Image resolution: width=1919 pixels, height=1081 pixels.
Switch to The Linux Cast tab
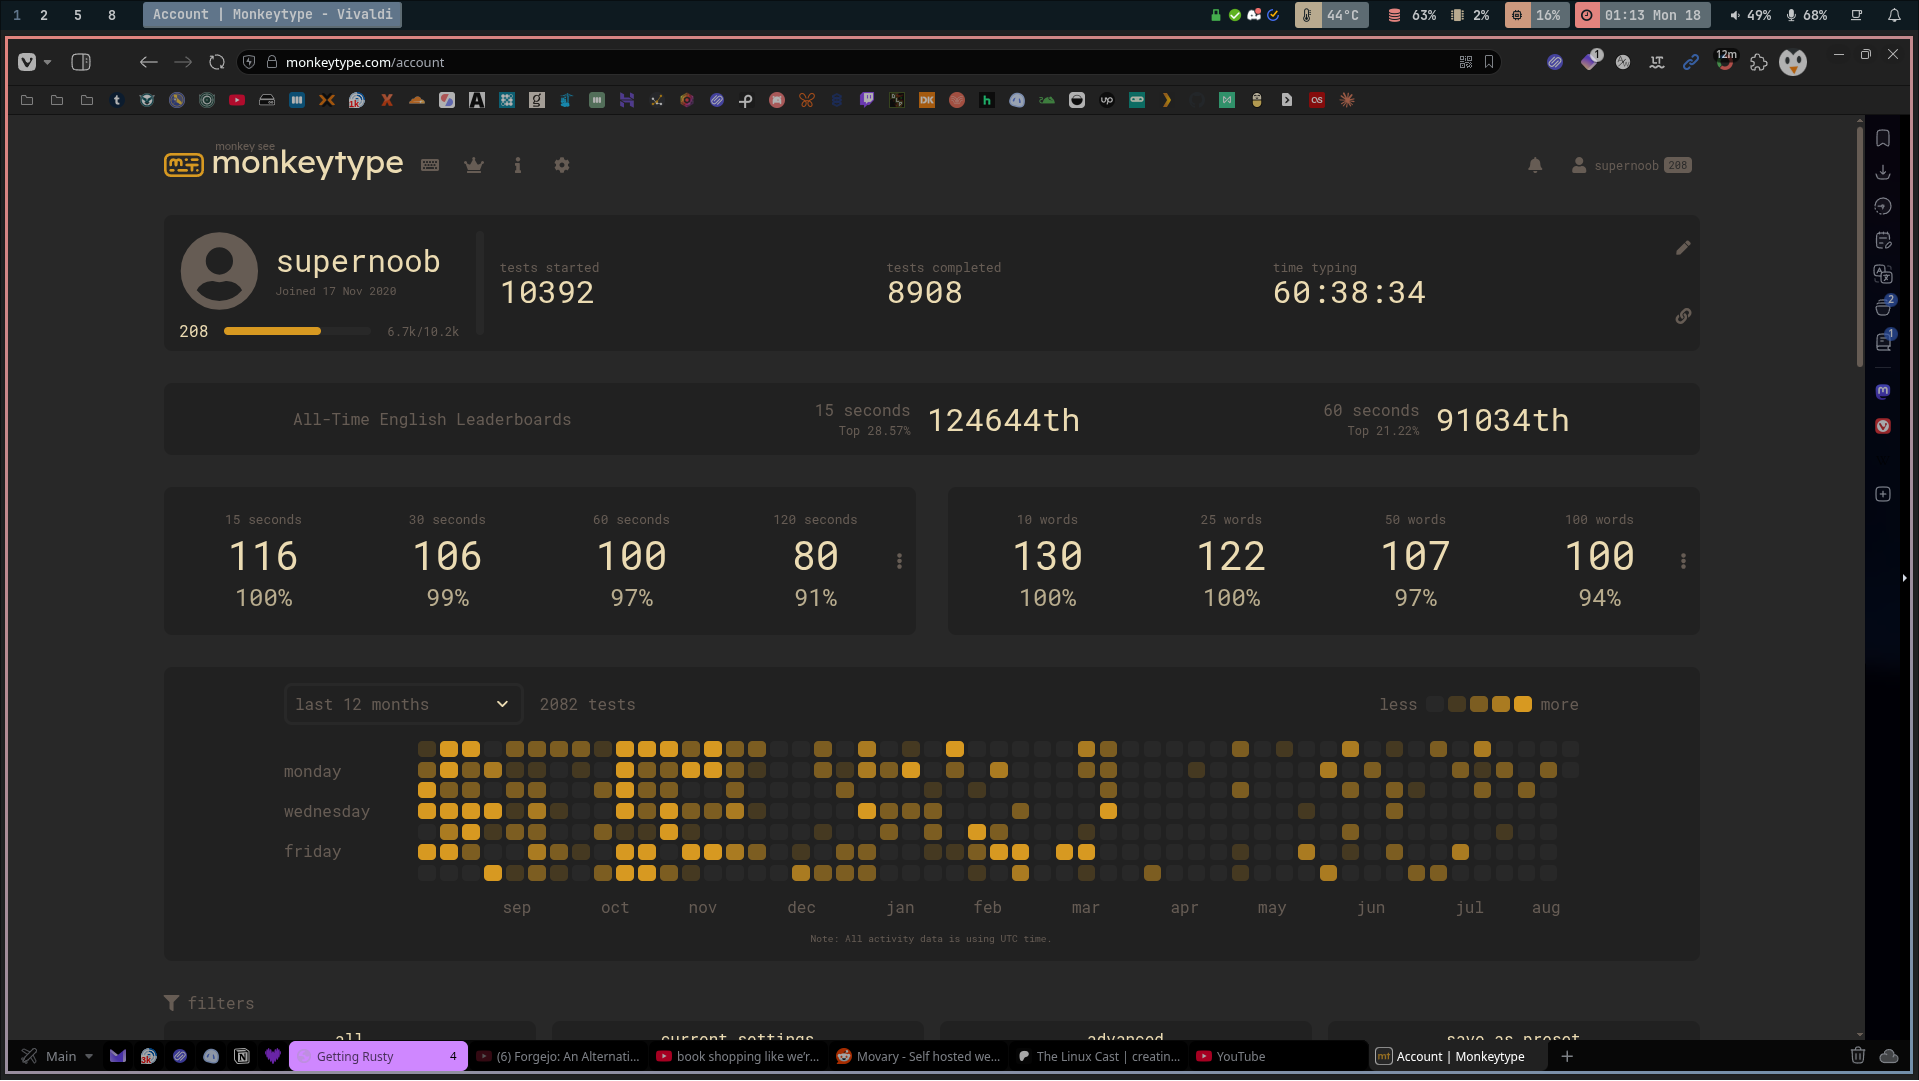coord(1099,1056)
